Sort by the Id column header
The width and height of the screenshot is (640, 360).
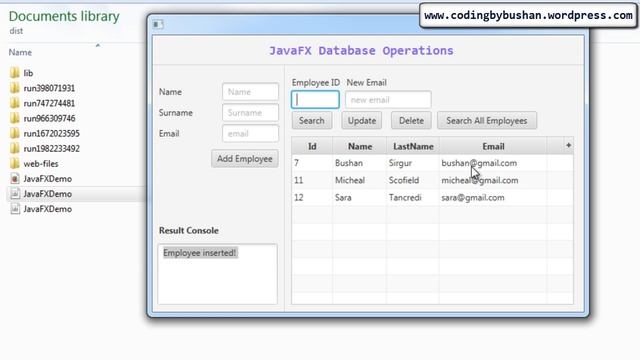[312, 146]
